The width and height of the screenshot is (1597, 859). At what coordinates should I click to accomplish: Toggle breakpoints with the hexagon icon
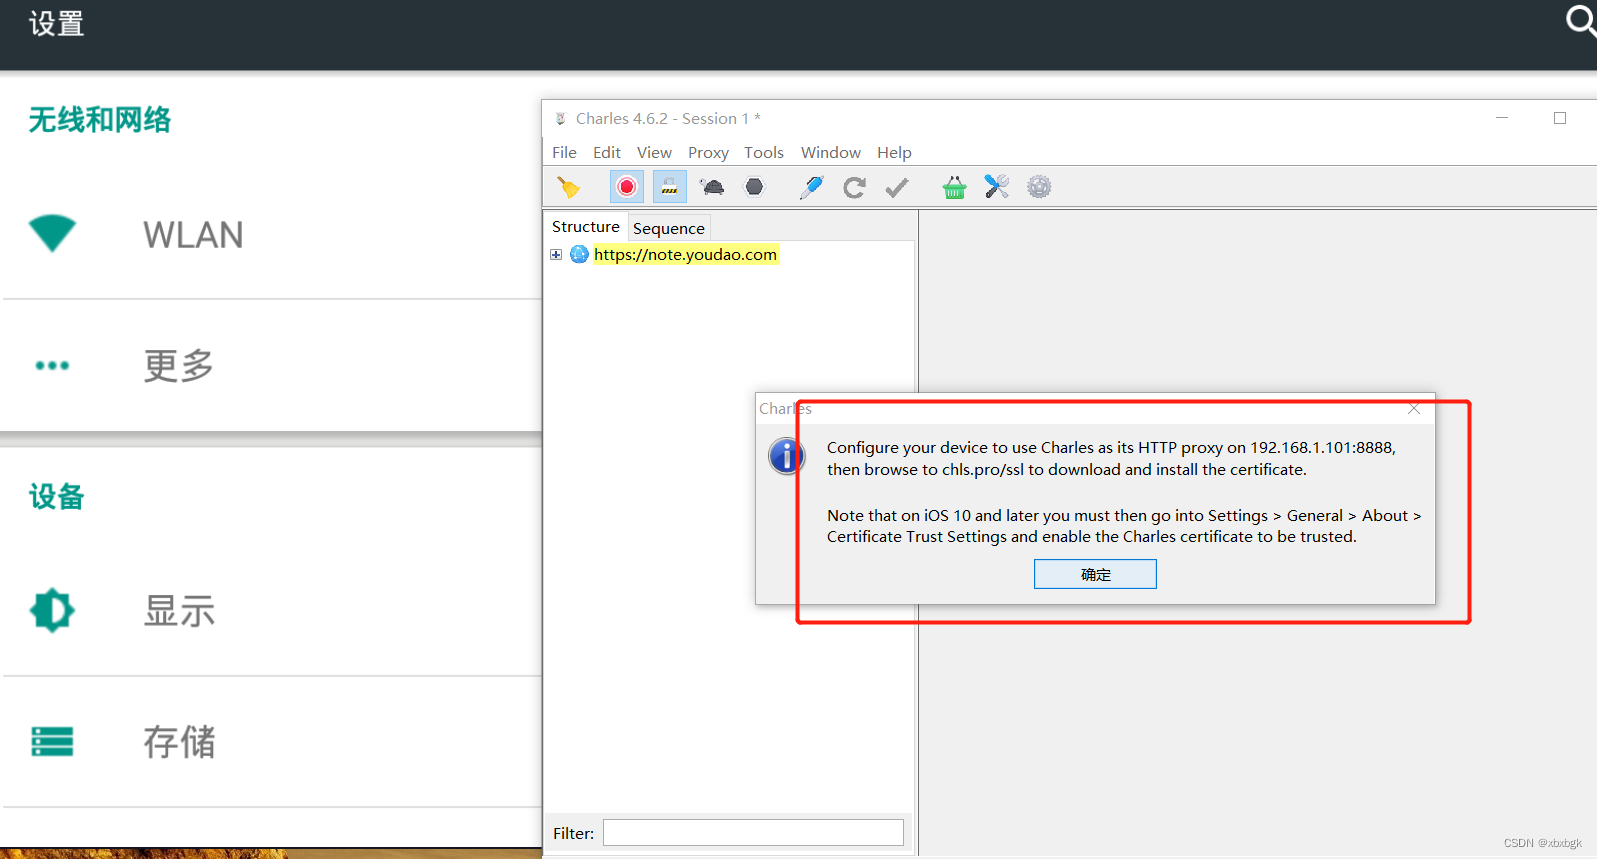coord(754,187)
